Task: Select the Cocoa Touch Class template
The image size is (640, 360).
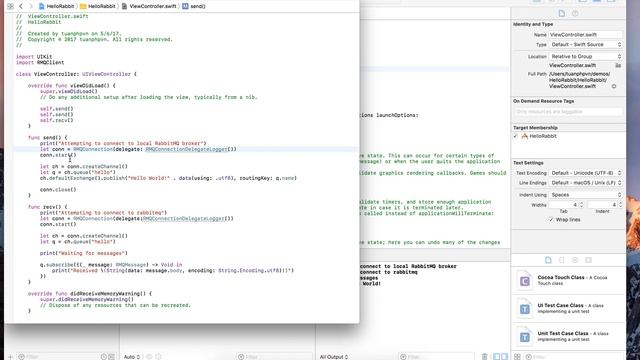Action: click(569, 280)
